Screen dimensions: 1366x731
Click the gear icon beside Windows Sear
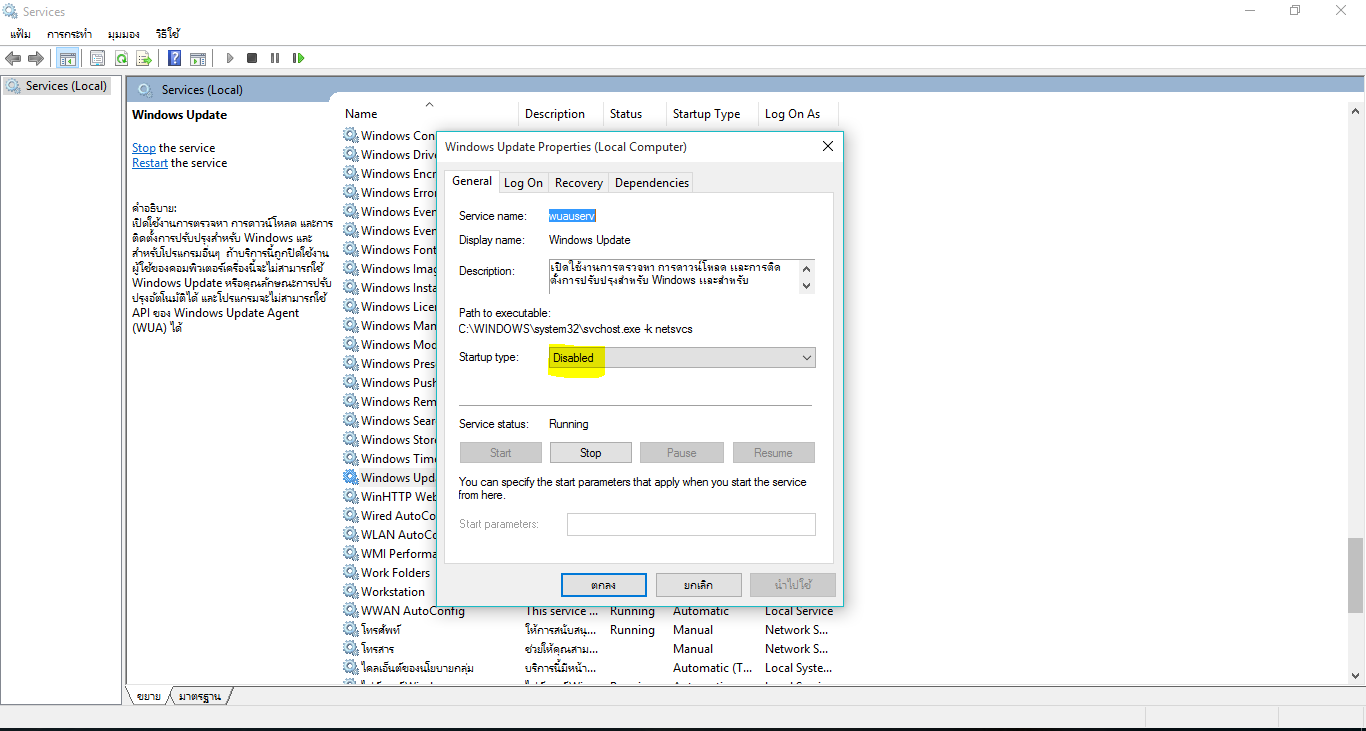click(x=350, y=420)
